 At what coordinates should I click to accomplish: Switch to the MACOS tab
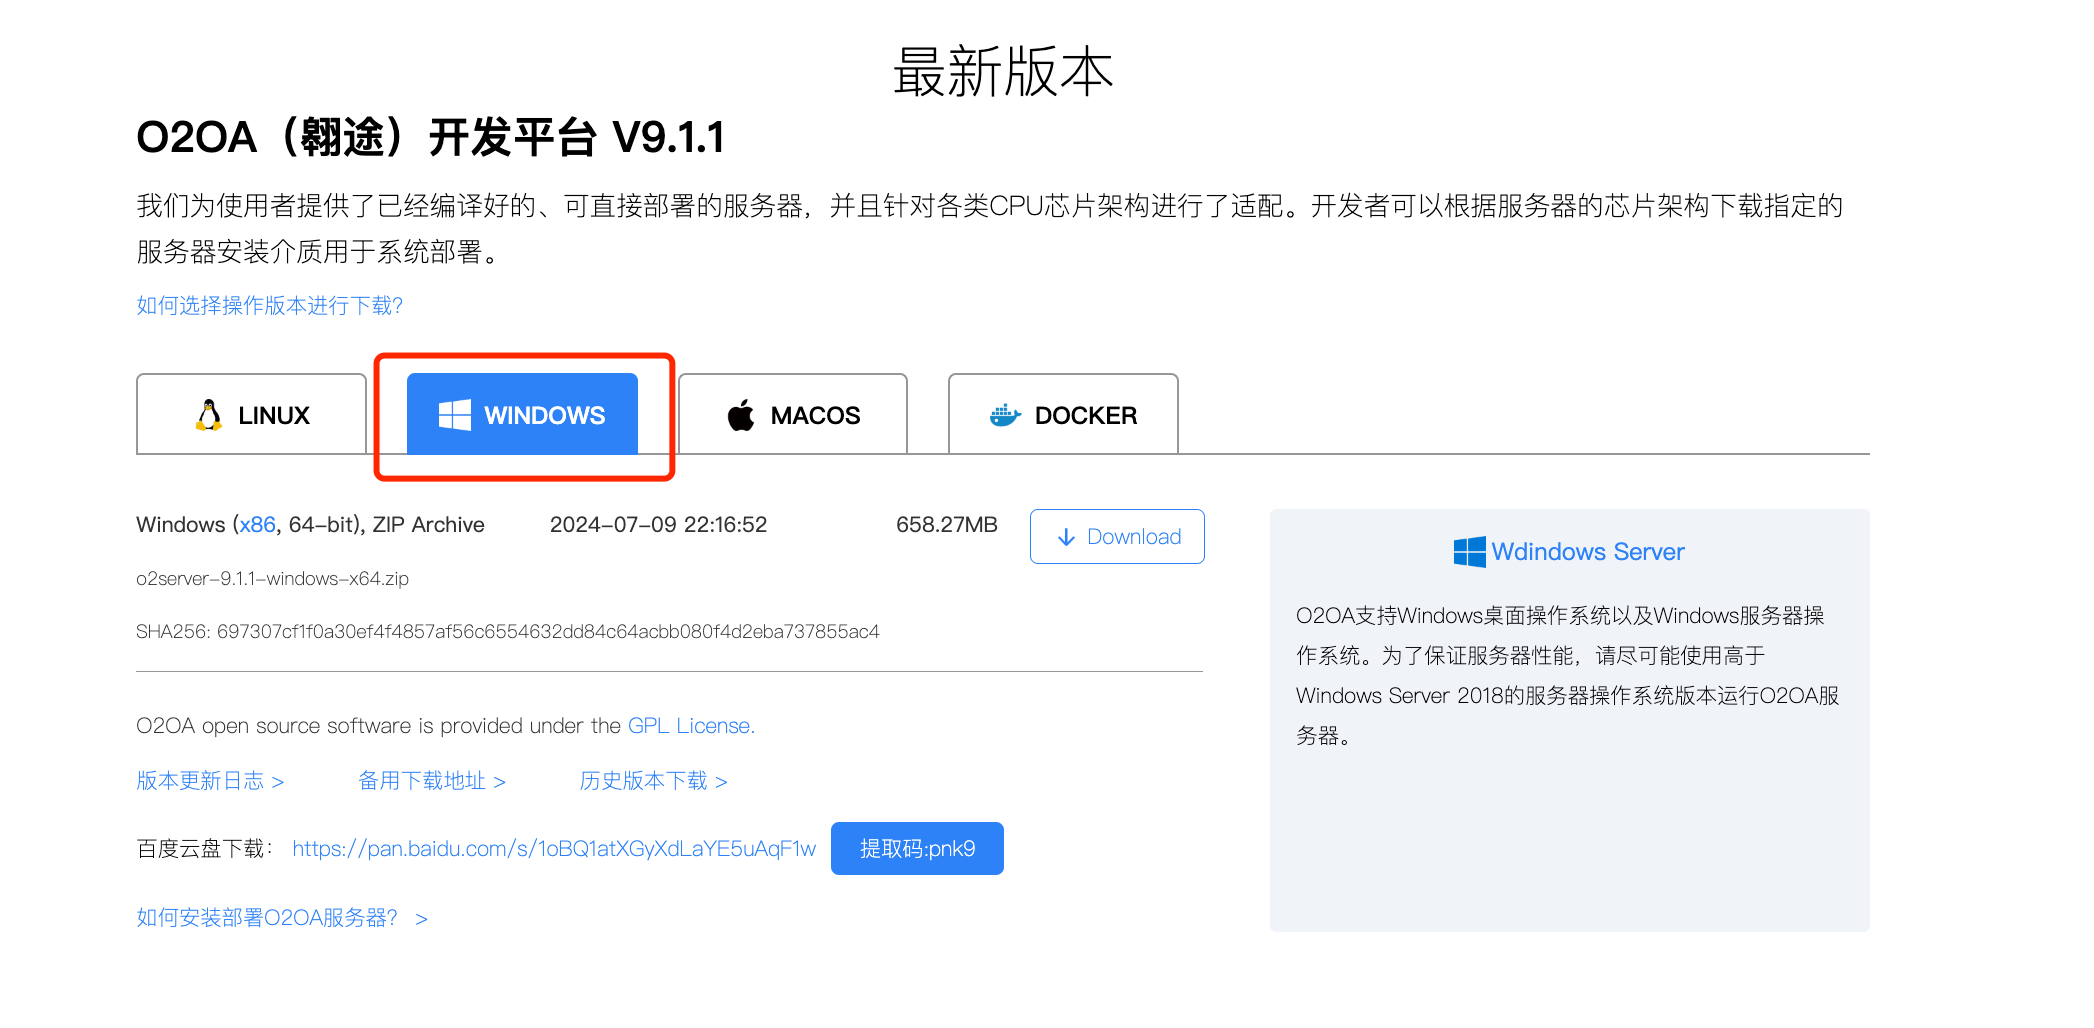click(x=792, y=414)
